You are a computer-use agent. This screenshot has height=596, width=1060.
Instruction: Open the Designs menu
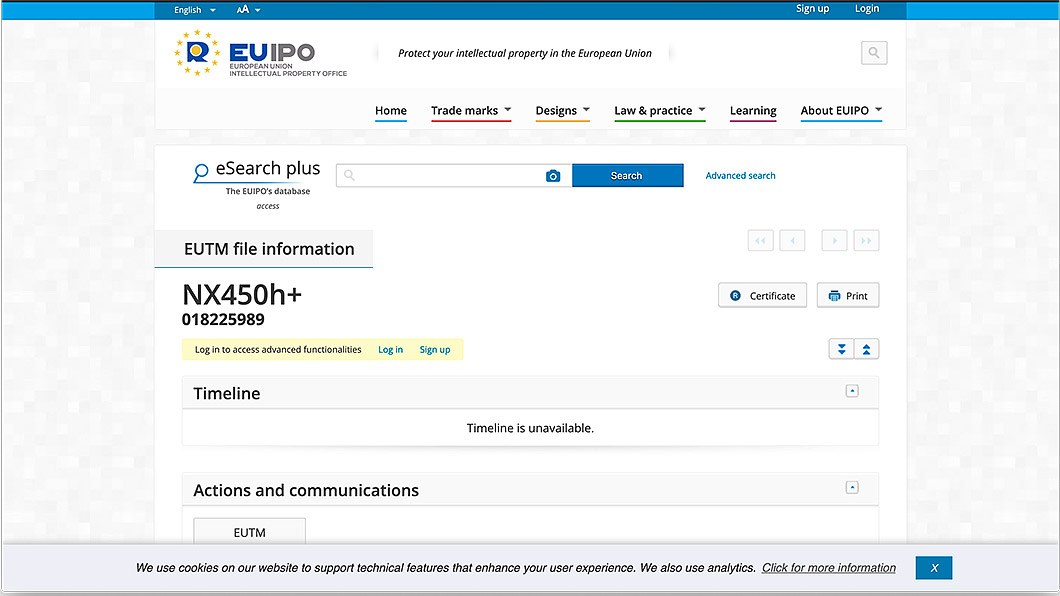point(562,111)
